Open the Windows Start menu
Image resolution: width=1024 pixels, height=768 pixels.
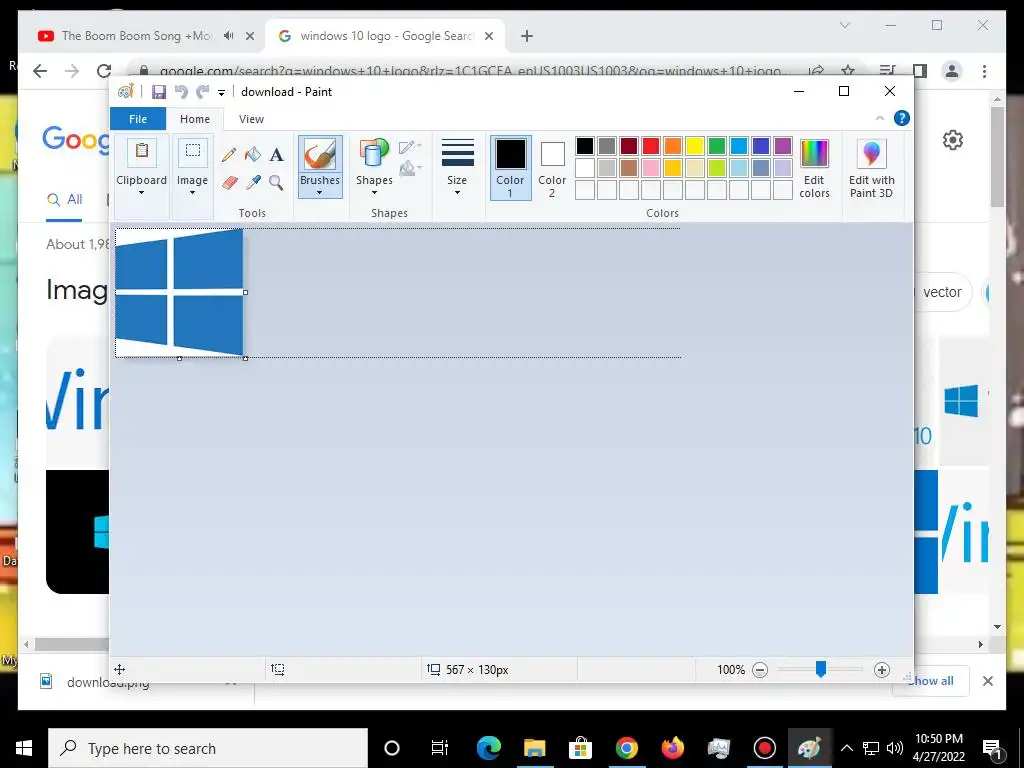pos(24,748)
